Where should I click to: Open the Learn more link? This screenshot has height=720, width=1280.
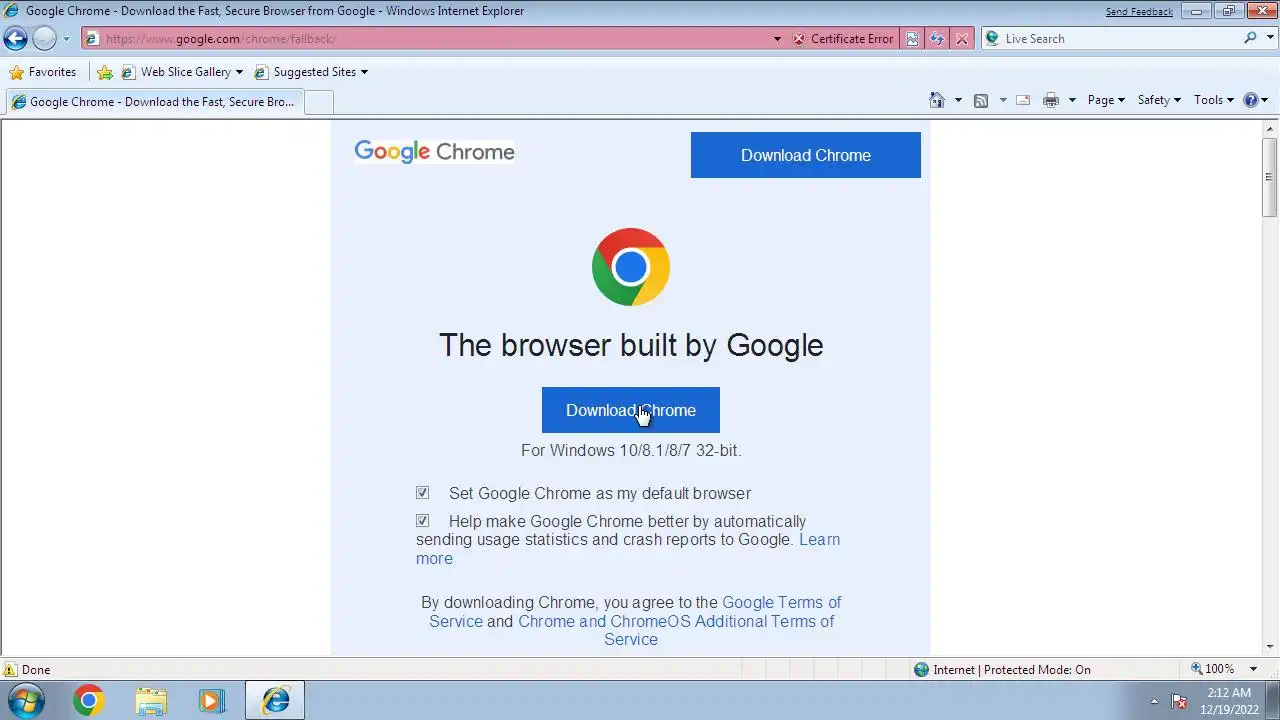click(819, 540)
